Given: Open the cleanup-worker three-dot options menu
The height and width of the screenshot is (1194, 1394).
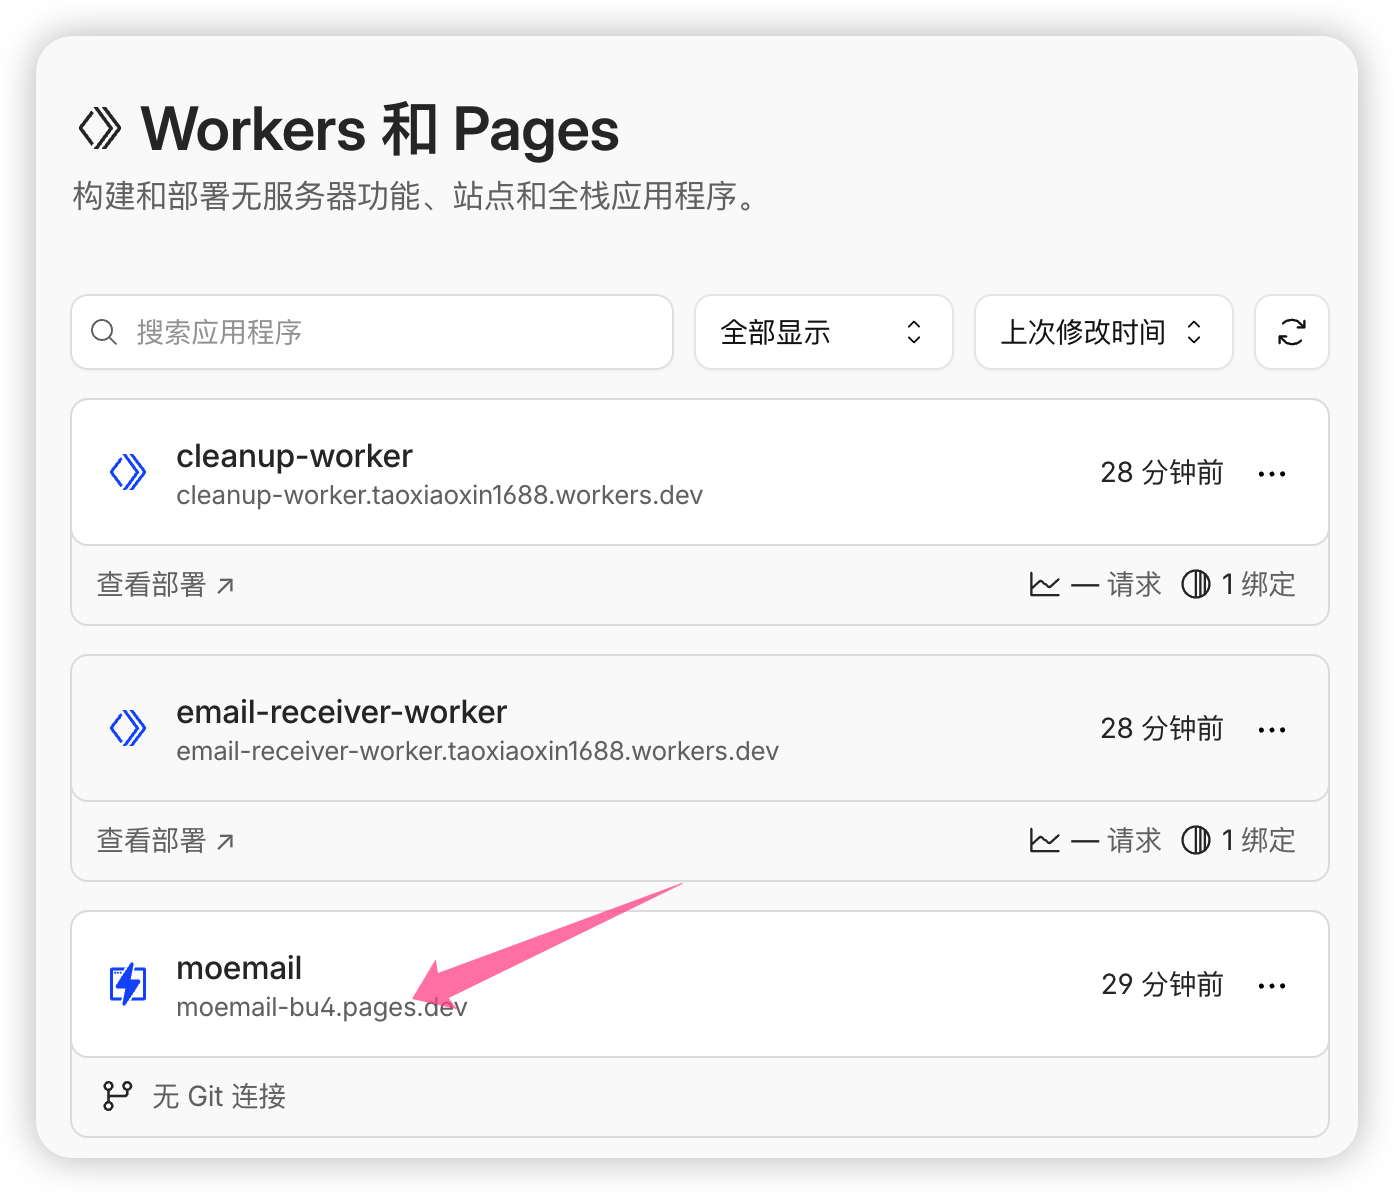Looking at the screenshot, I should (1271, 474).
